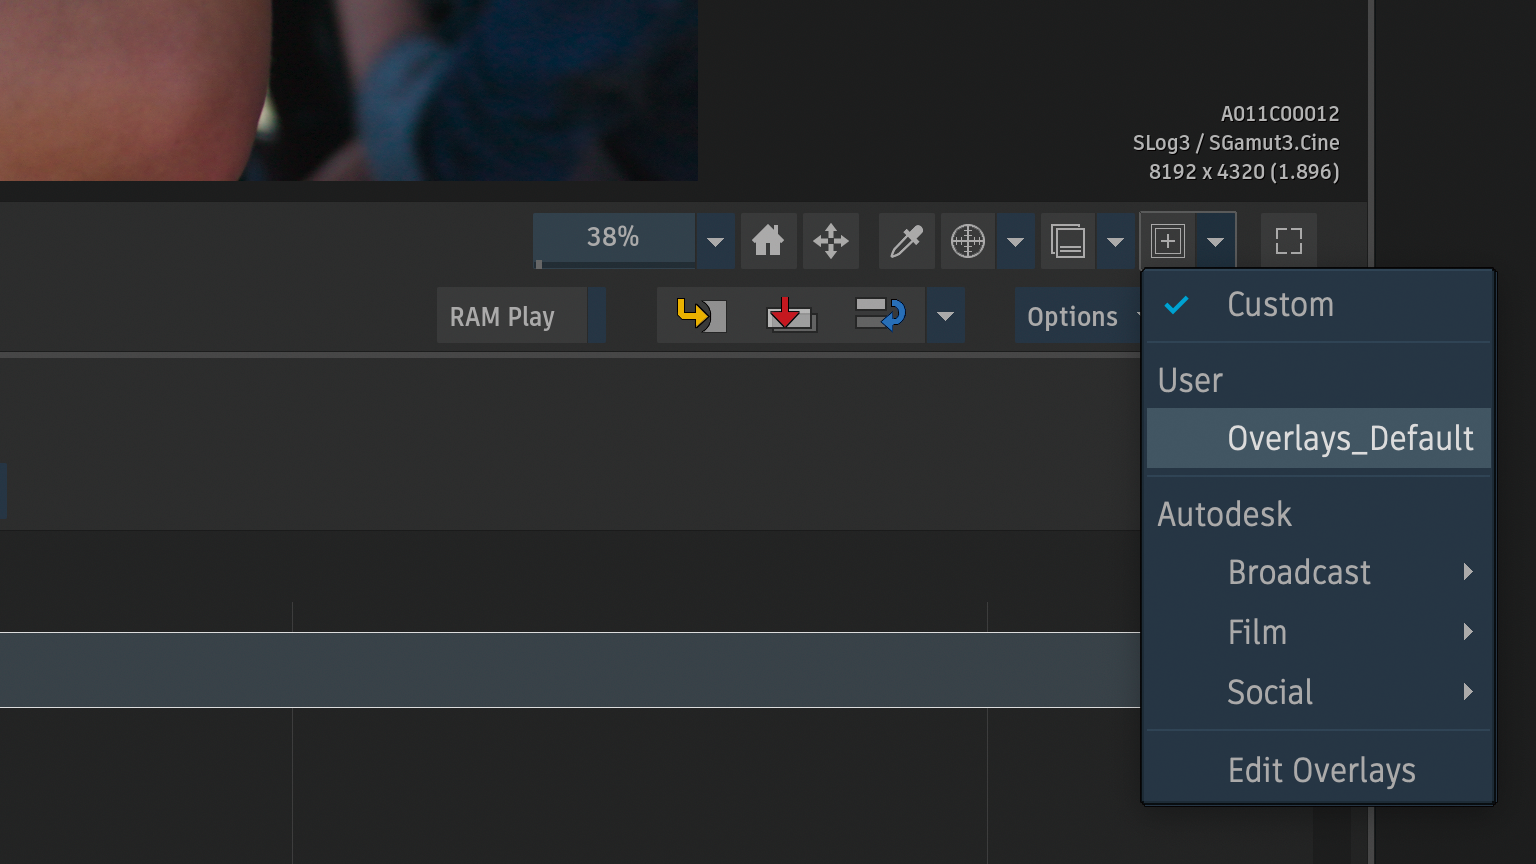Viewport: 1536px width, 864px height.
Task: Click the circular crosshair reticle icon
Action: tap(967, 241)
